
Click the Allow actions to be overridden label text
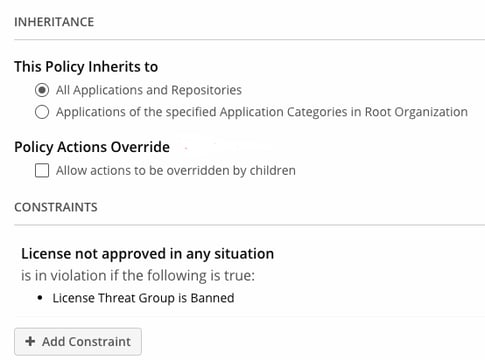click(176, 170)
